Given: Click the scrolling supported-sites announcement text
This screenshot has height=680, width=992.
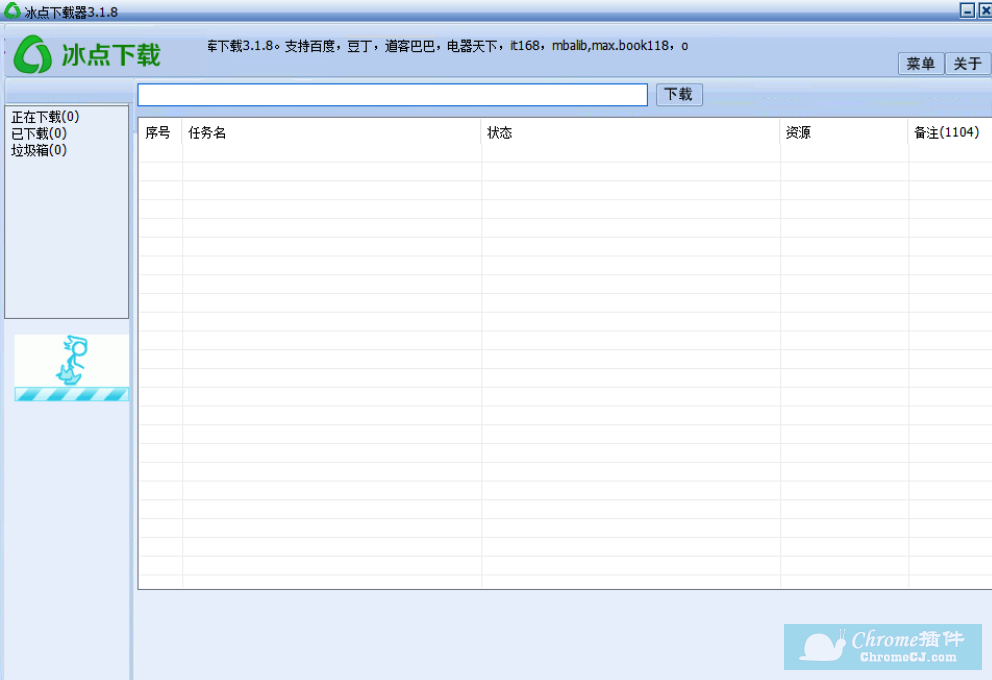Looking at the screenshot, I should [x=447, y=46].
